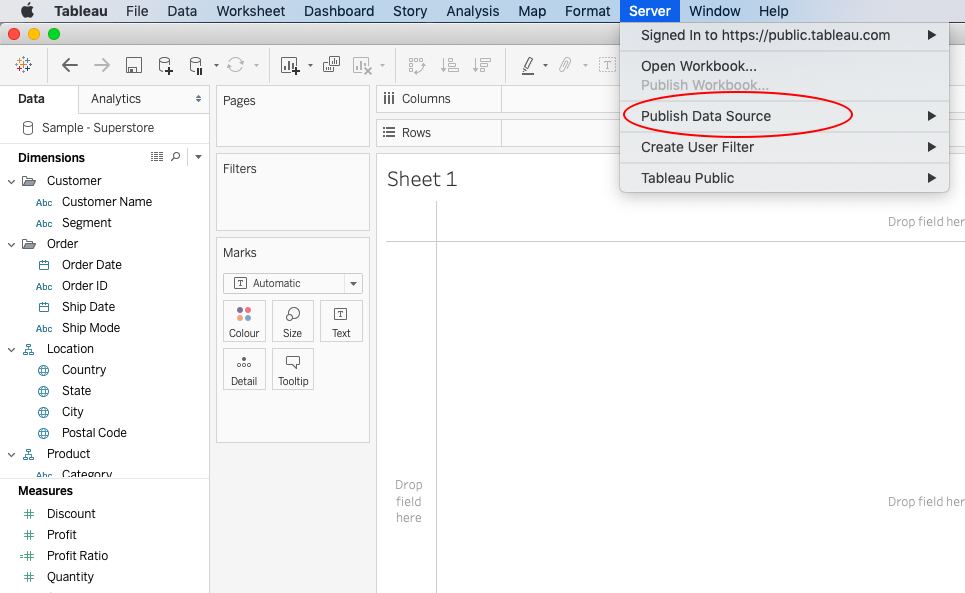Screen dimensions: 965x593
Task: Switch to the Analytics pane tab
Action: (116, 98)
